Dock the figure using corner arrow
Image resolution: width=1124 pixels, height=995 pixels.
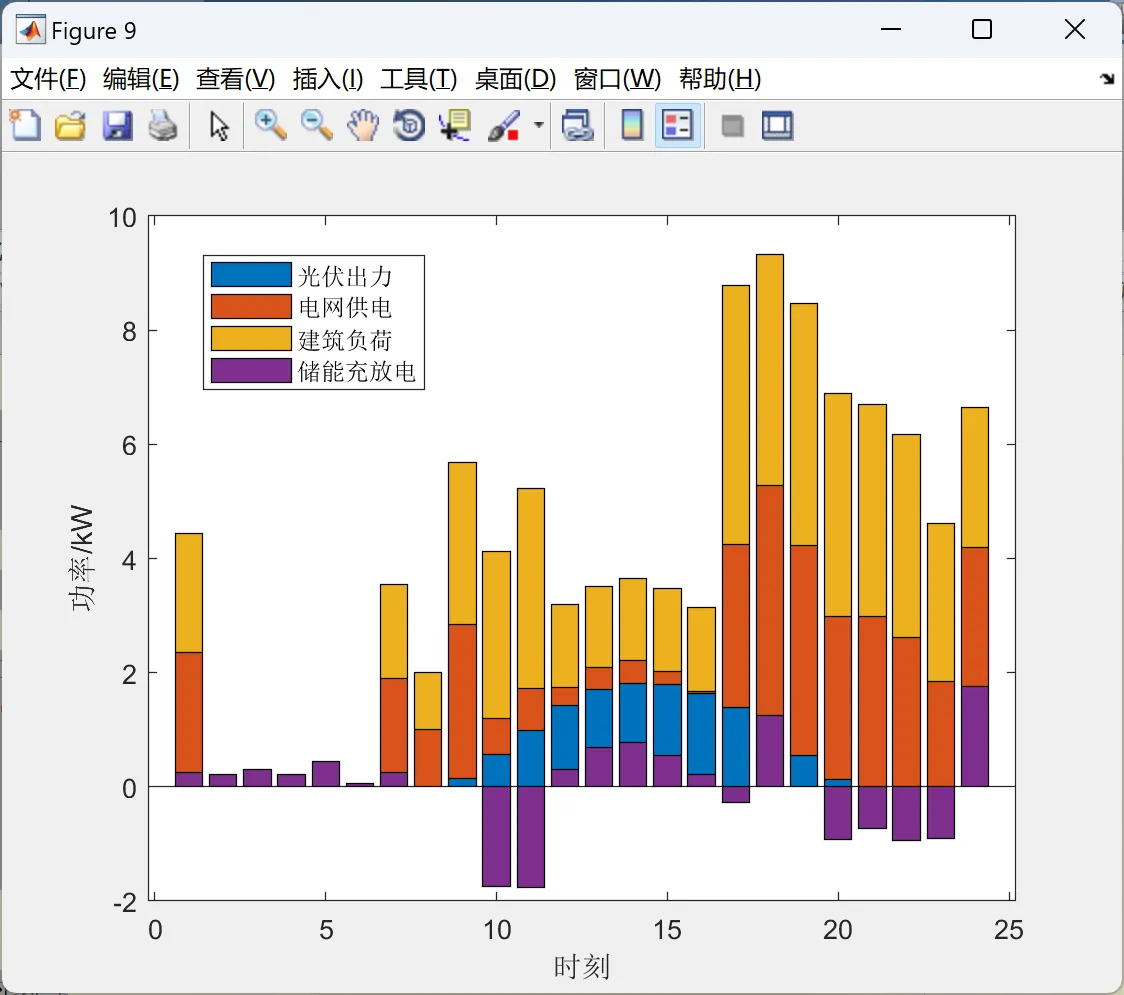(1108, 79)
